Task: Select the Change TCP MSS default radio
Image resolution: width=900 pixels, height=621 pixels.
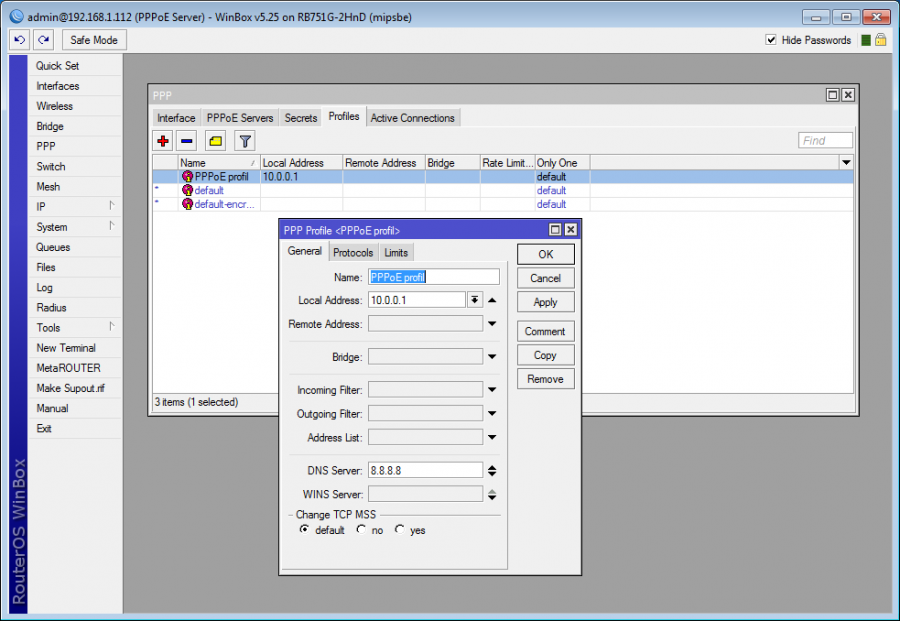Action: point(304,530)
